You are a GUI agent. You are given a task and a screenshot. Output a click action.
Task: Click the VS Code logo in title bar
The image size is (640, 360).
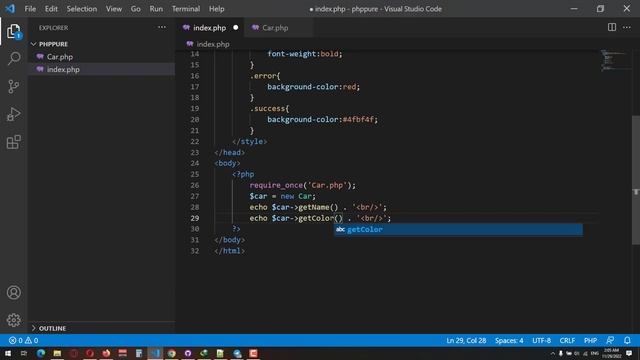click(10, 9)
